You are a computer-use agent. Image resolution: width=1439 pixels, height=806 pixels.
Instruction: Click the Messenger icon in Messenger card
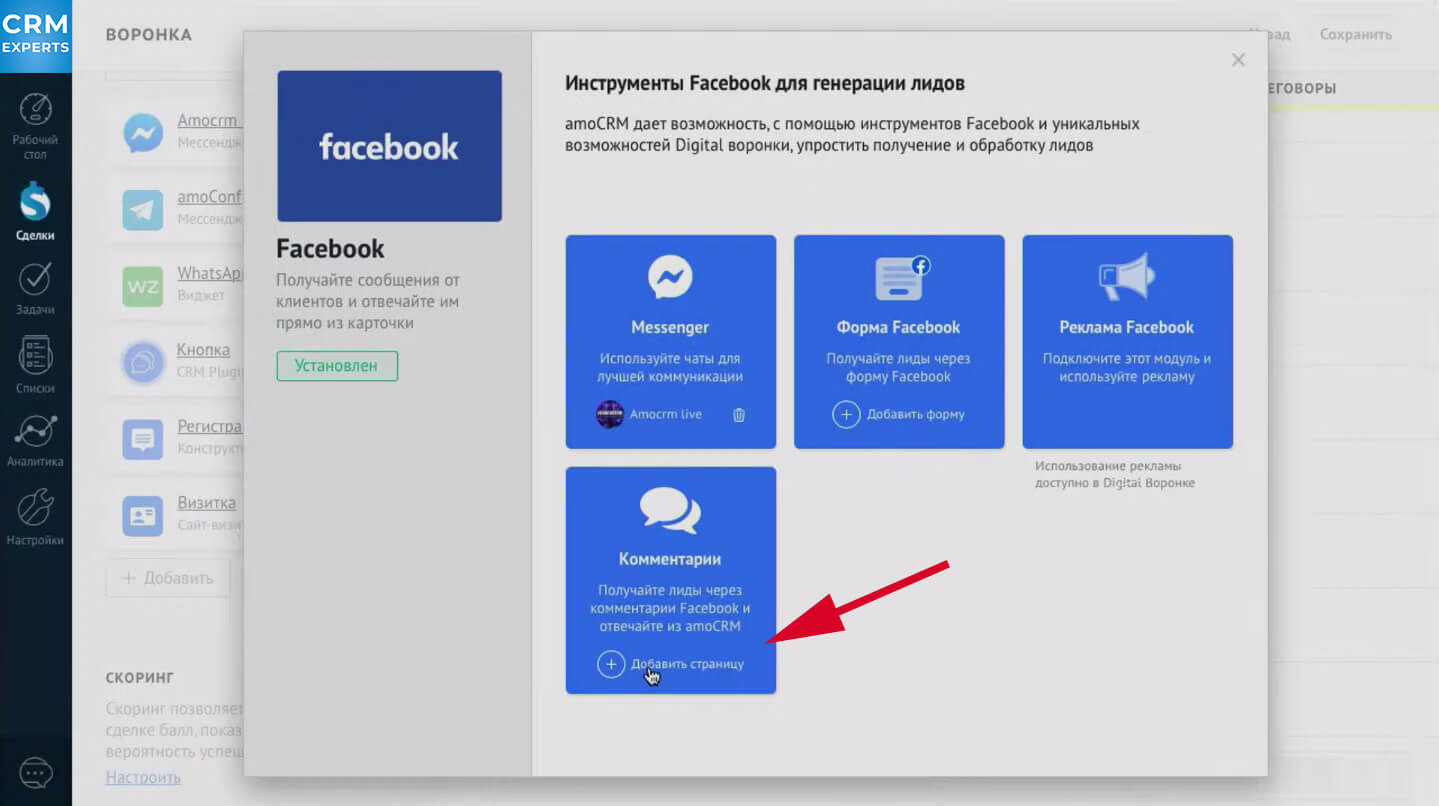click(670, 277)
